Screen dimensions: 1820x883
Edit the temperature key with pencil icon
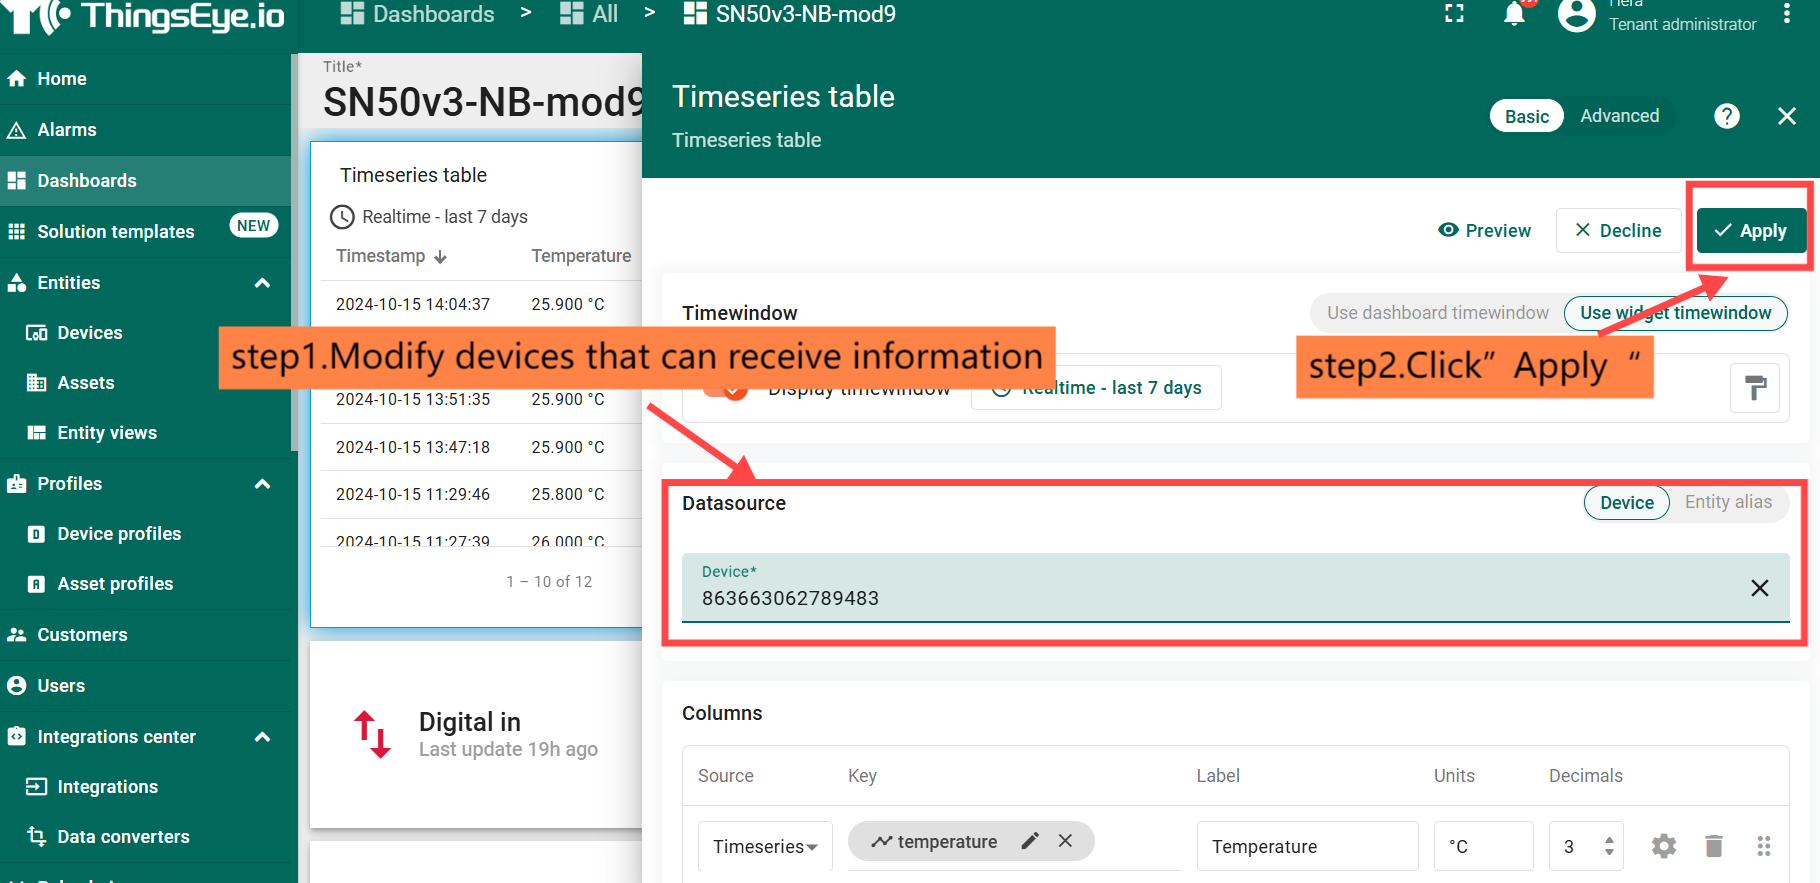[1030, 841]
